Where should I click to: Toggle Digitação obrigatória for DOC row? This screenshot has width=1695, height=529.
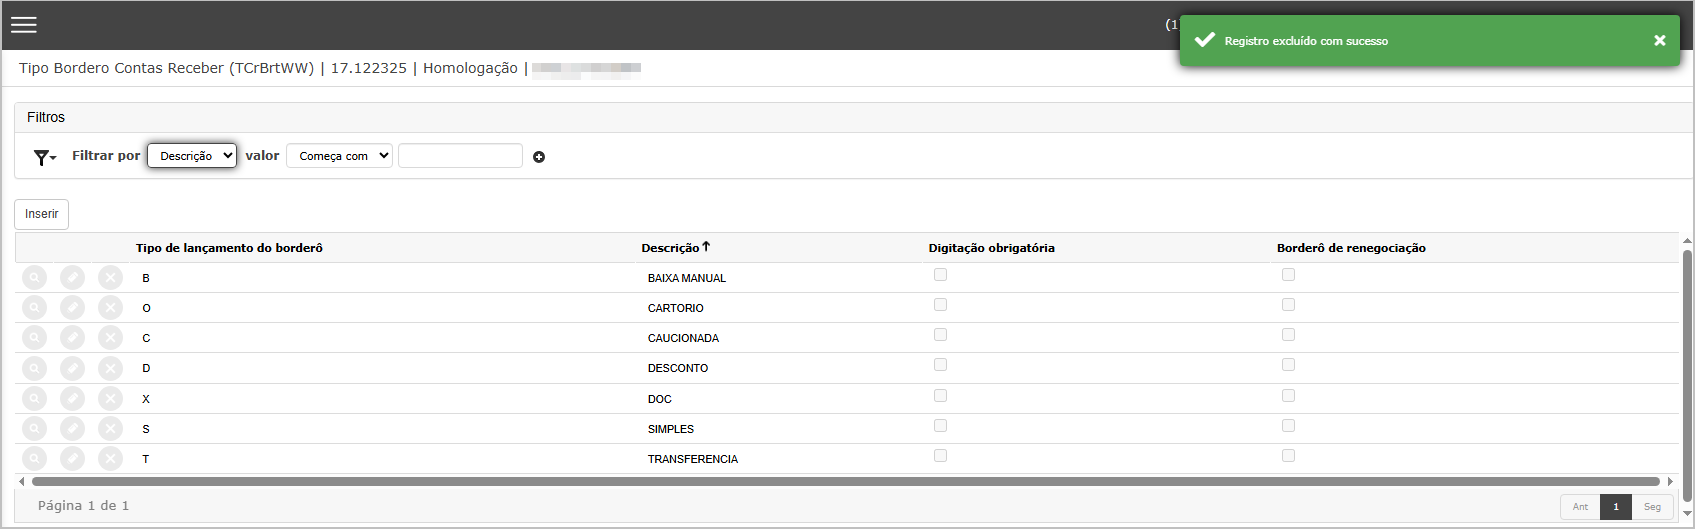click(940, 396)
